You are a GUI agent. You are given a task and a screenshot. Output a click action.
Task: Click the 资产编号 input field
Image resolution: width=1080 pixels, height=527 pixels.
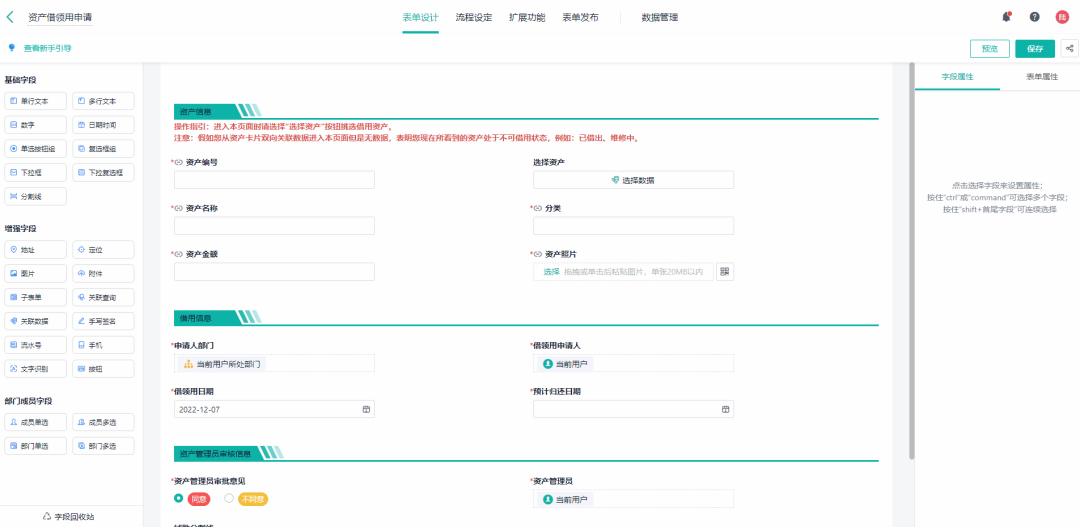point(274,180)
